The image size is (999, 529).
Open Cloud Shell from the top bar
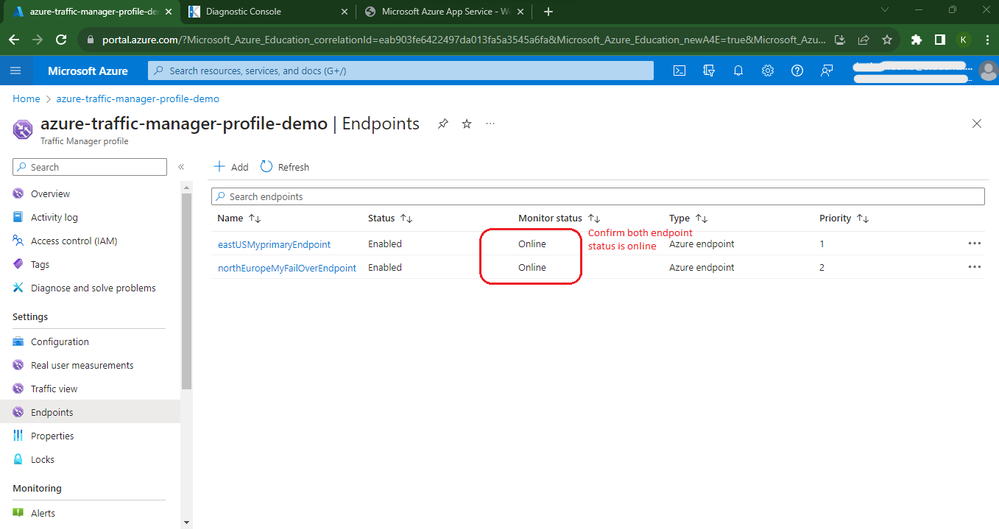click(679, 71)
